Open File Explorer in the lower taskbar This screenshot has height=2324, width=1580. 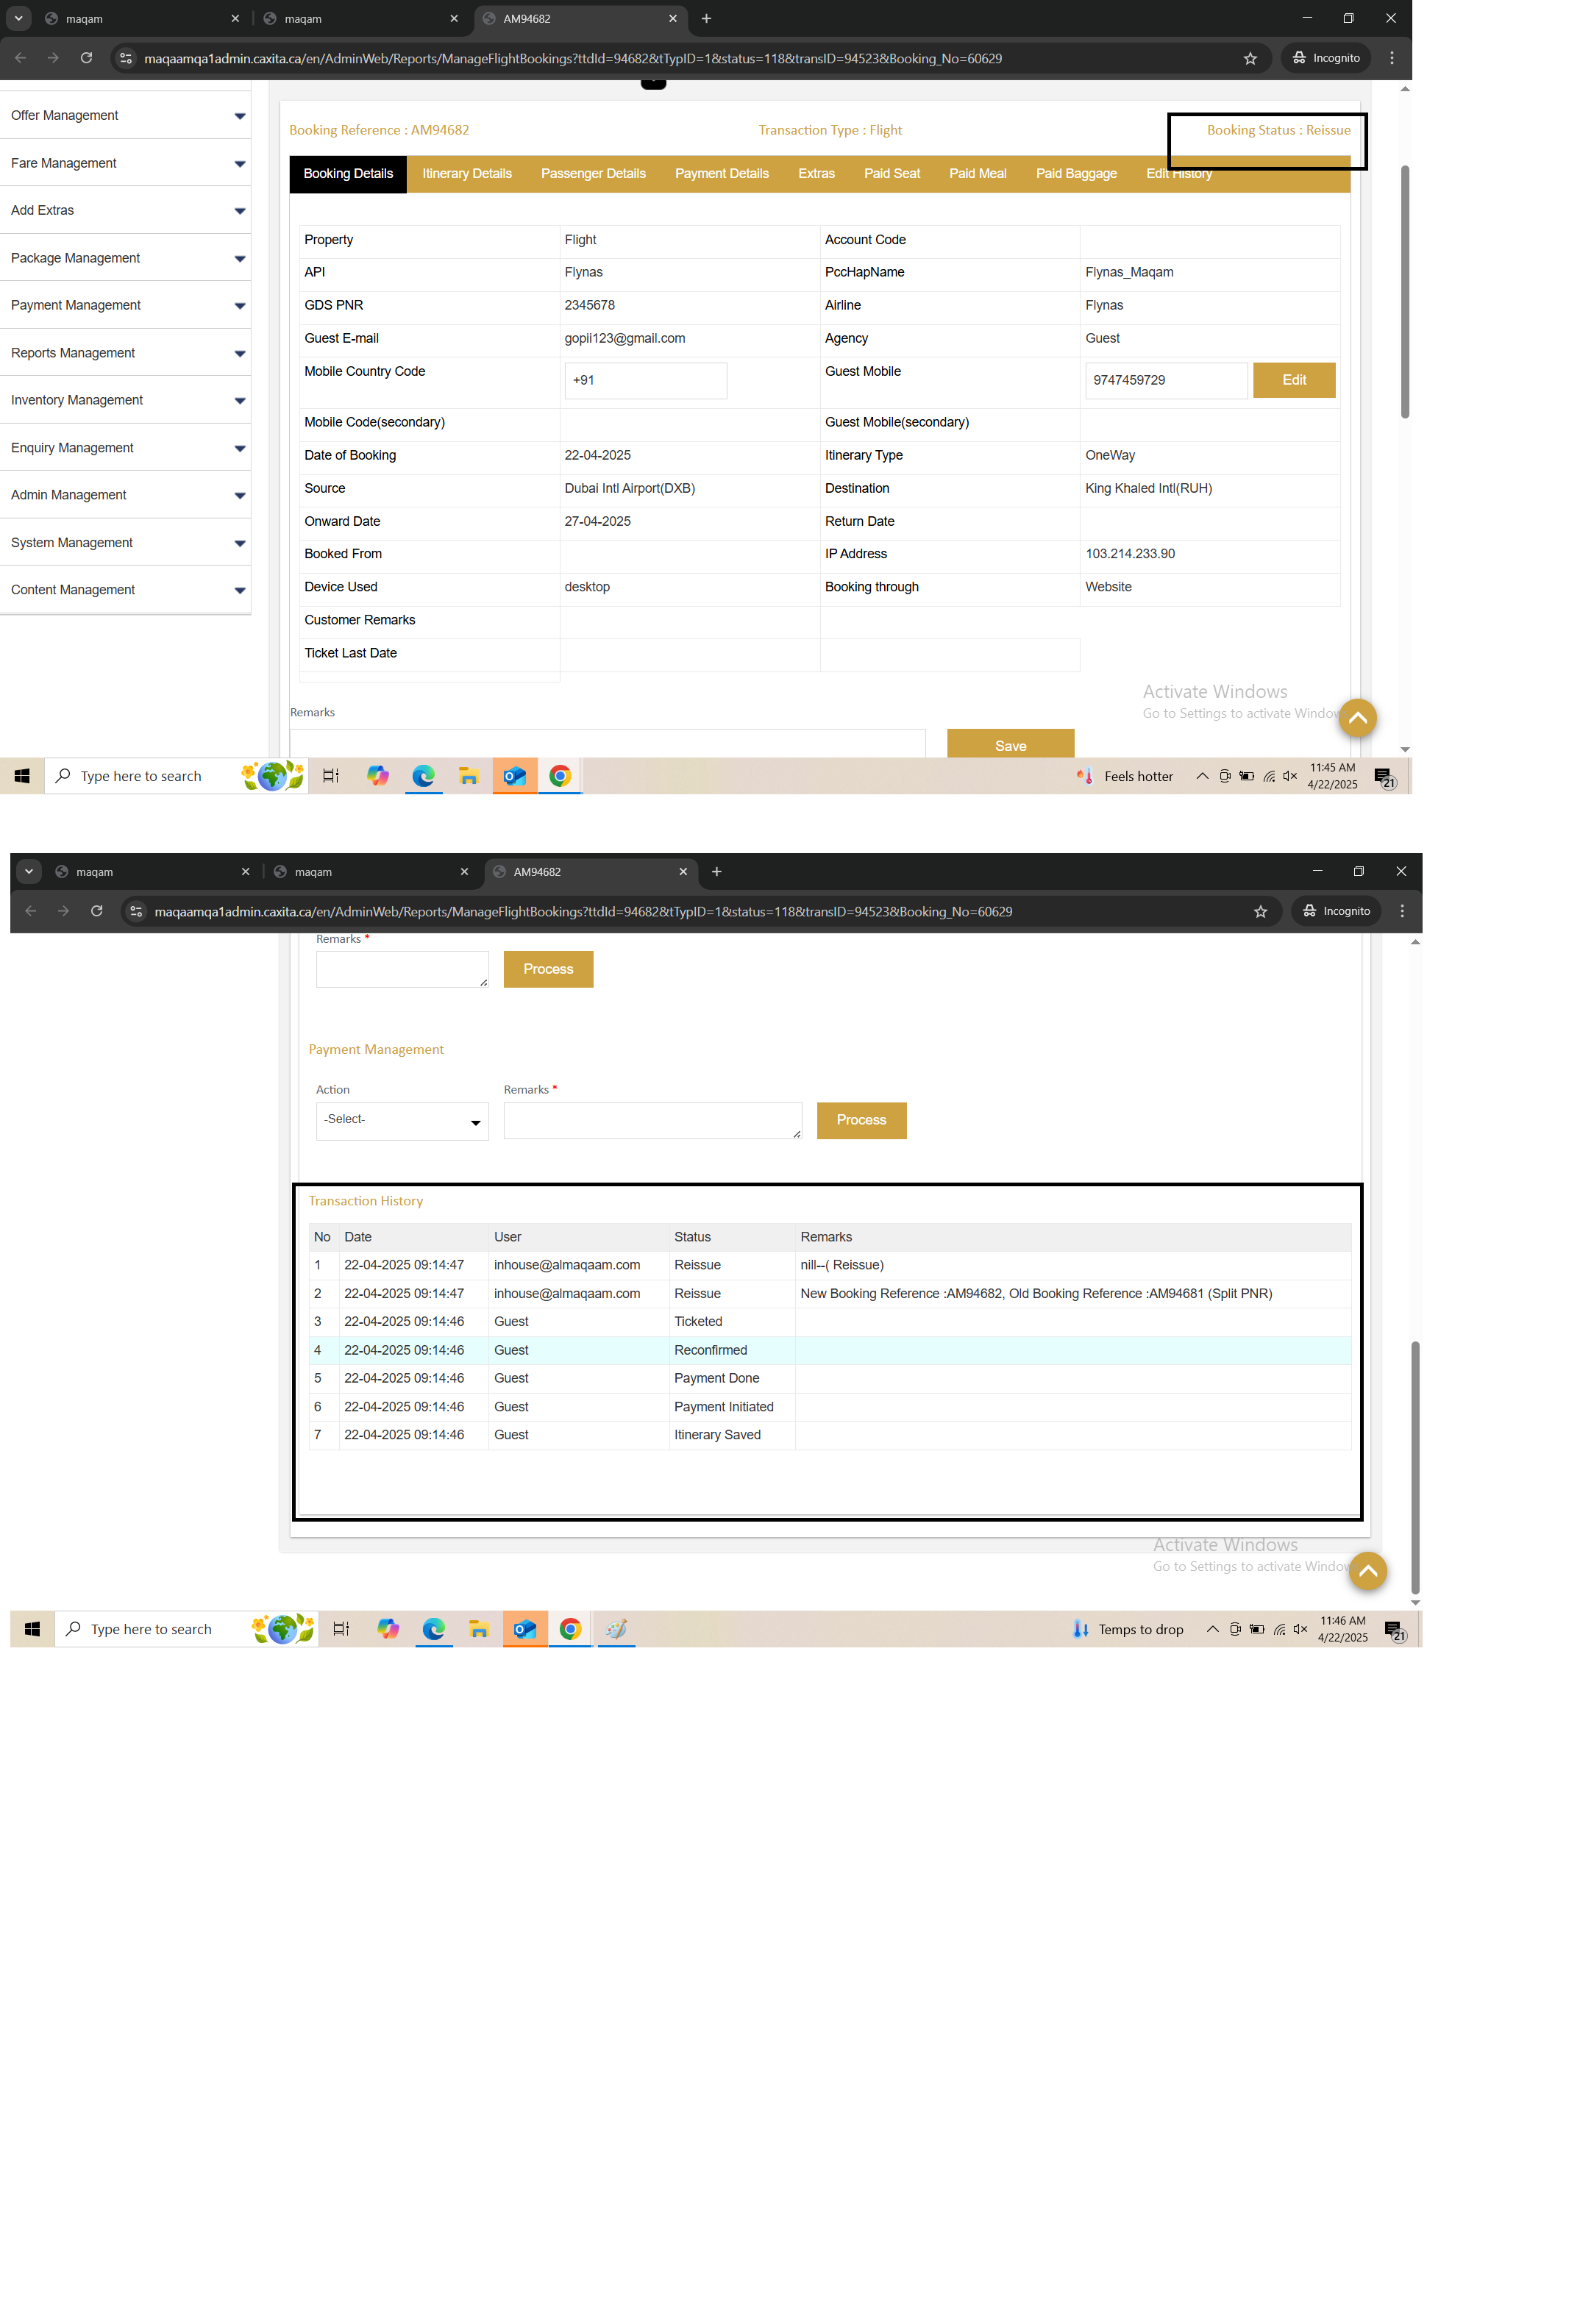479,1629
